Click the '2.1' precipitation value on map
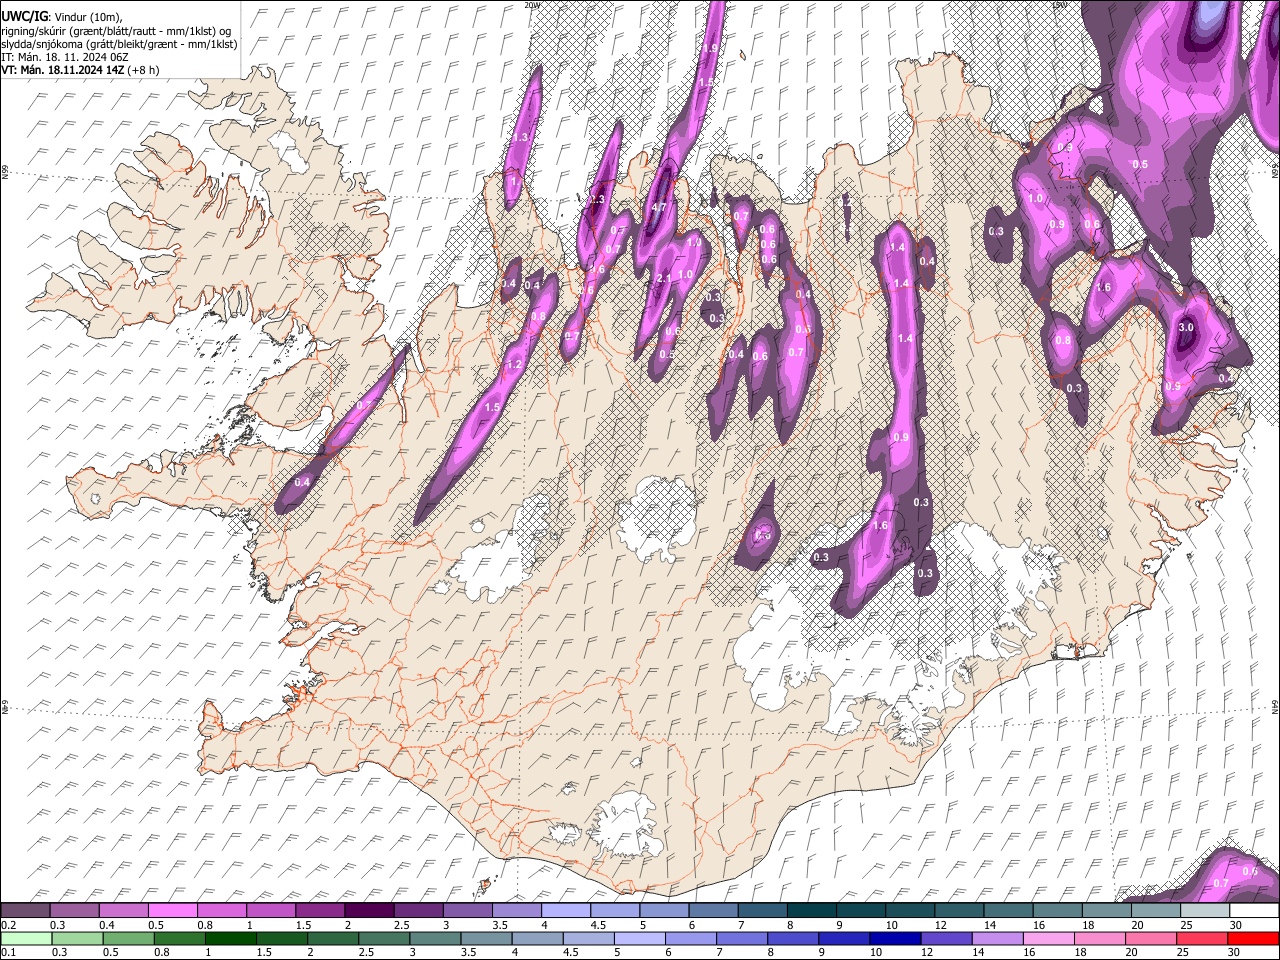 pyautogui.click(x=663, y=278)
